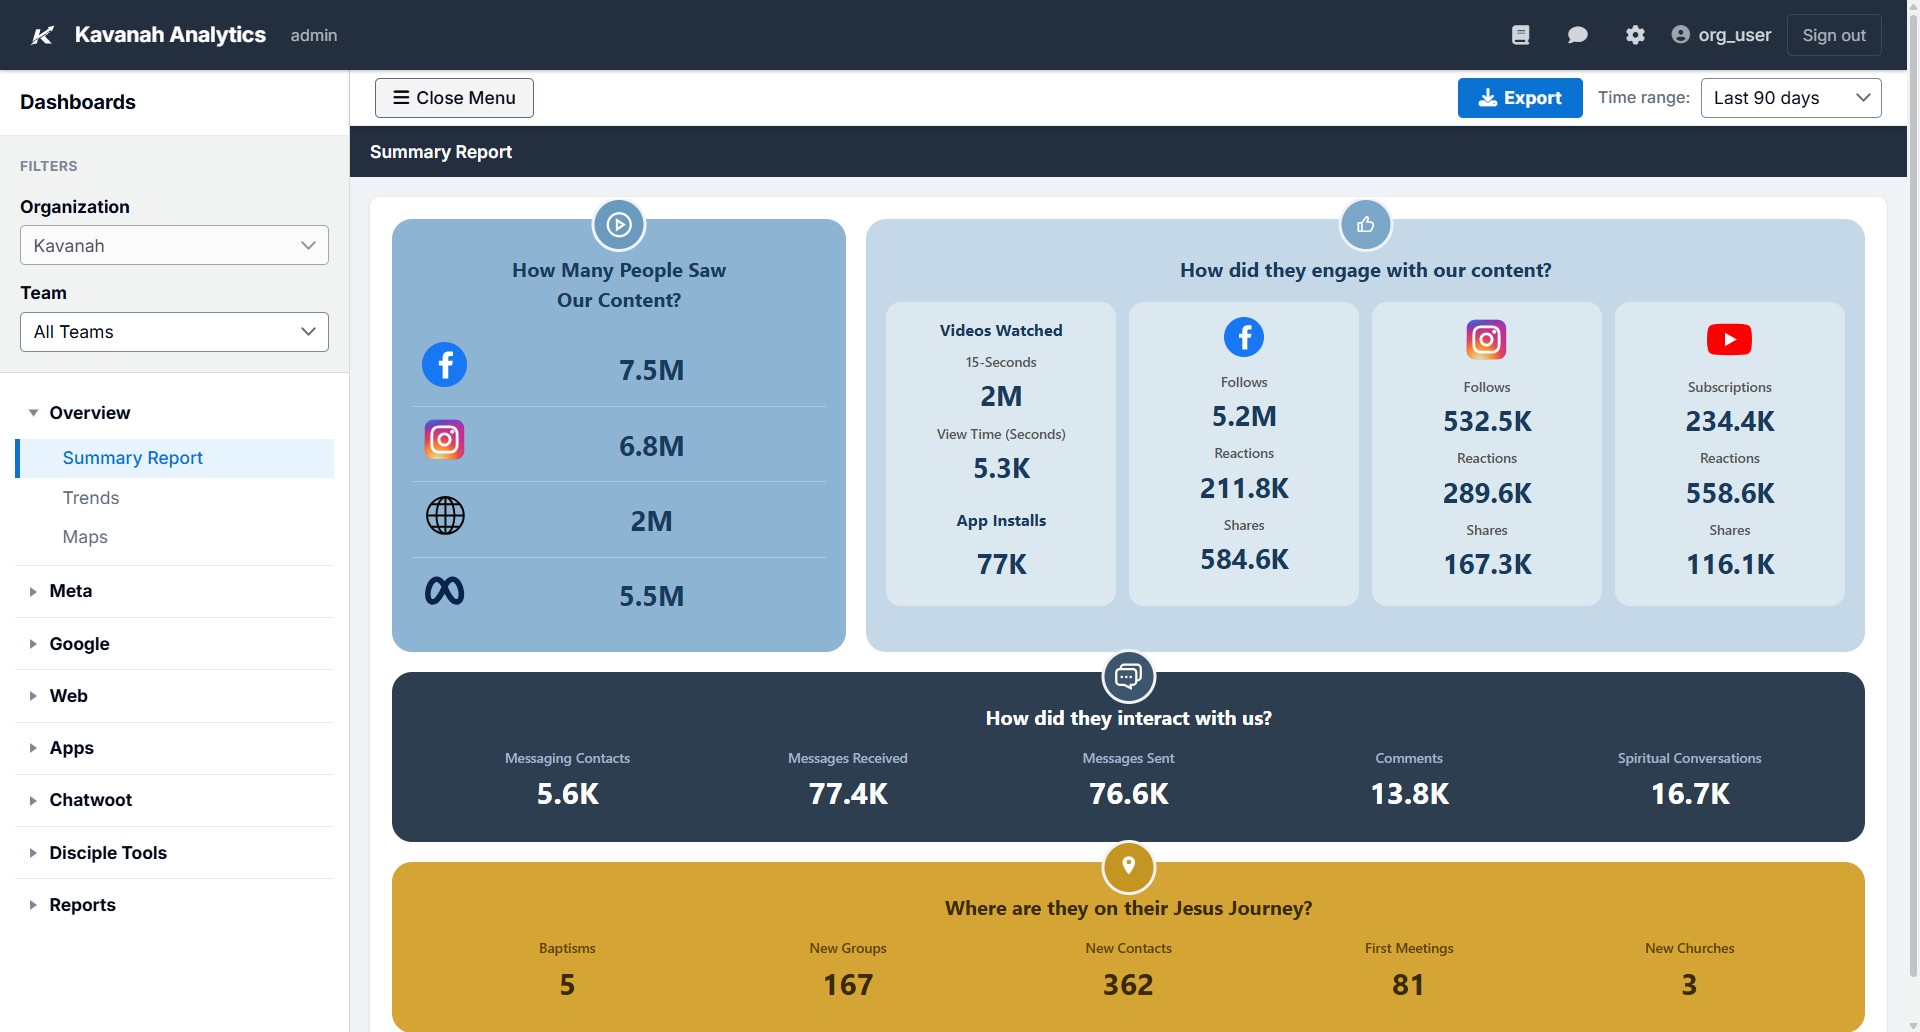Open the Time range dropdown Last 90 days
The image size is (1920, 1032).
tap(1791, 98)
